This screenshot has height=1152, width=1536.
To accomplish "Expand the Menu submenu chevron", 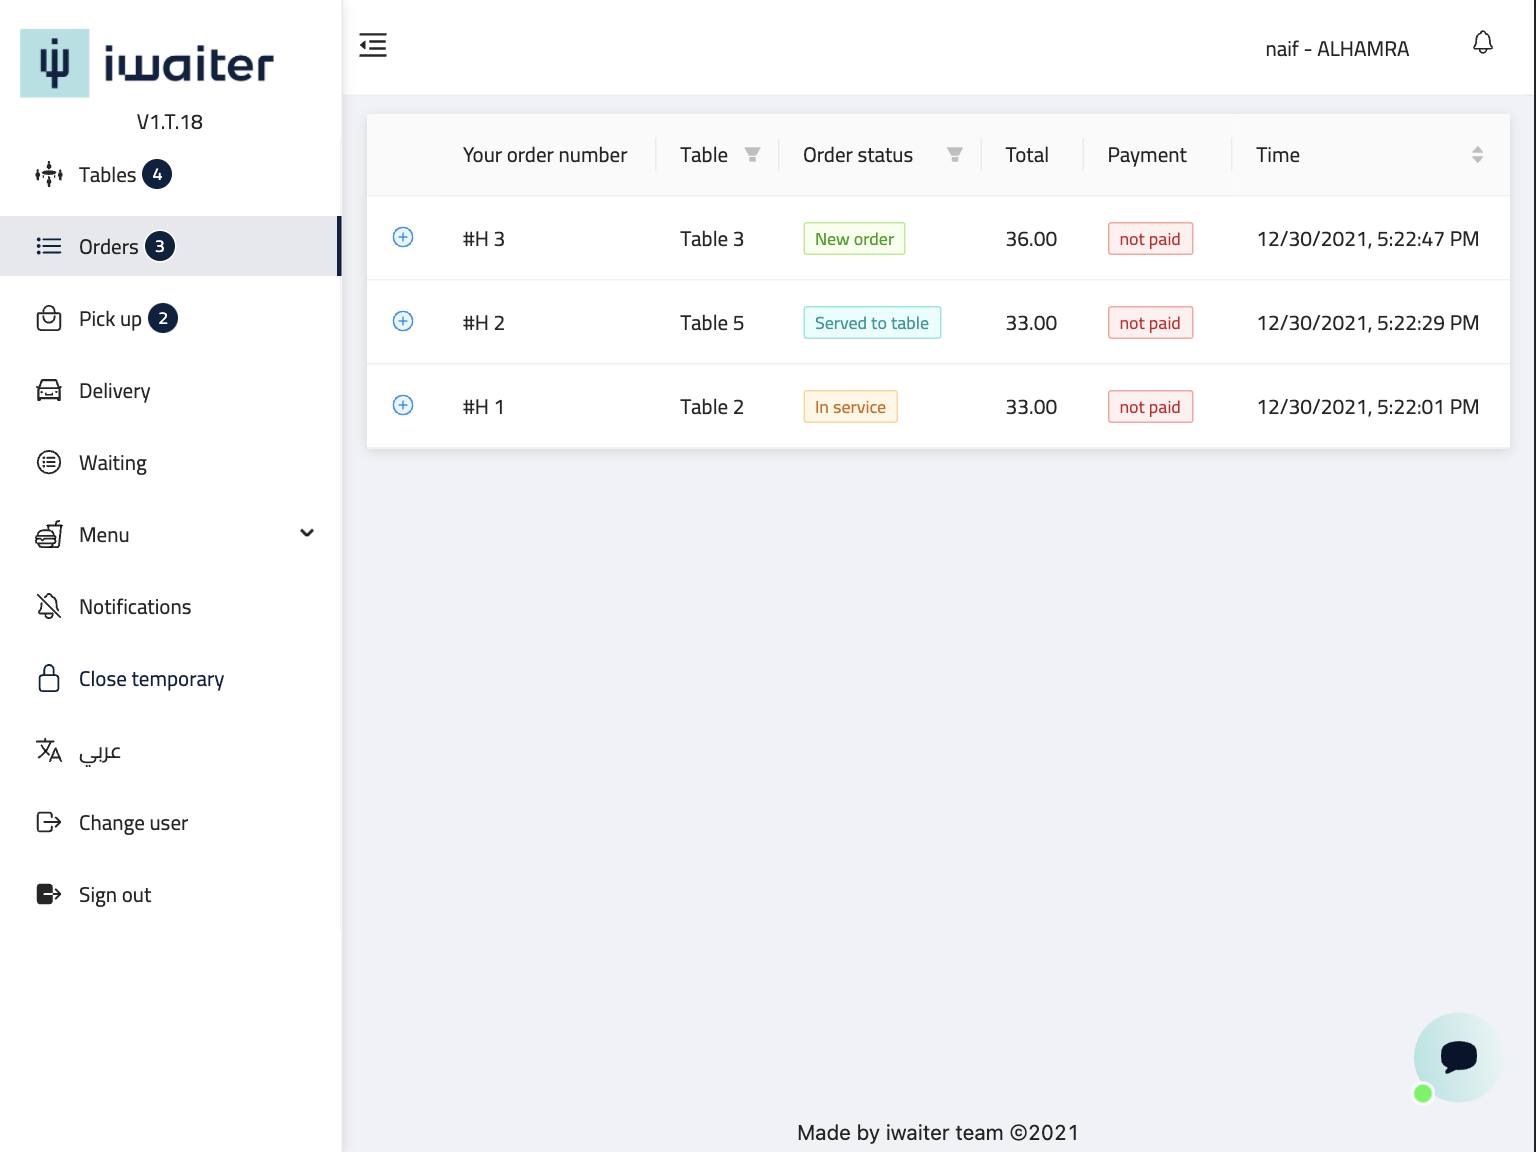I will pyautogui.click(x=307, y=534).
